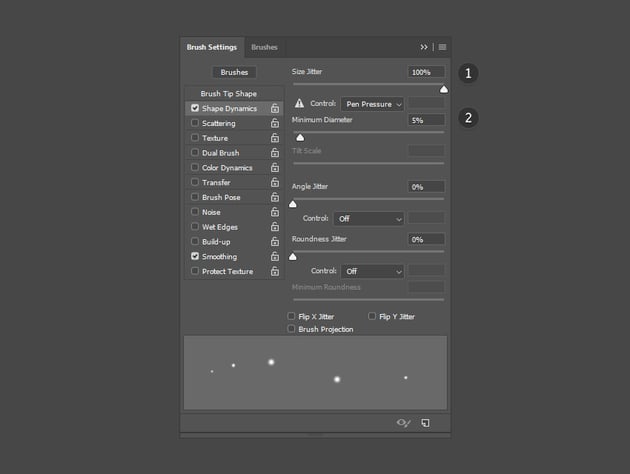Click the lock icon for Transfer
Screen dimensions: 630x474
pyautogui.click(x=275, y=182)
